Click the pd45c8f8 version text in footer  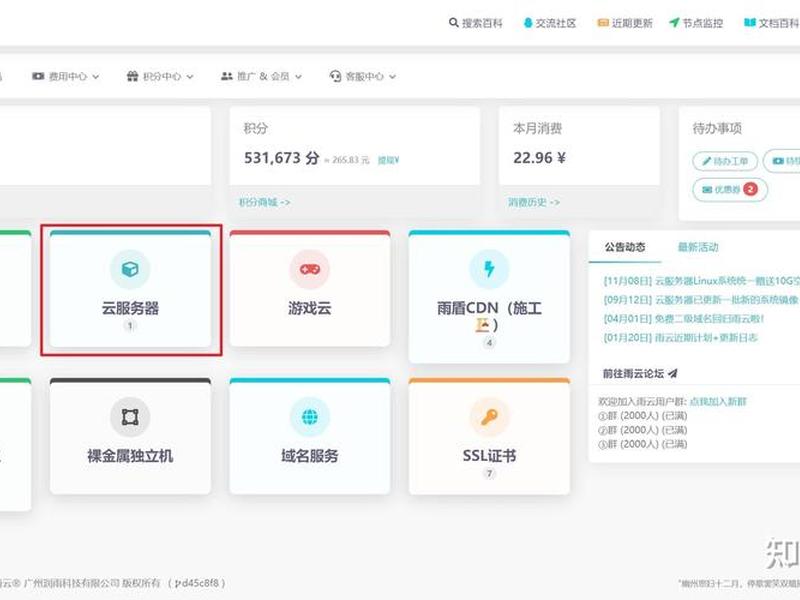pyautogui.click(x=196, y=583)
